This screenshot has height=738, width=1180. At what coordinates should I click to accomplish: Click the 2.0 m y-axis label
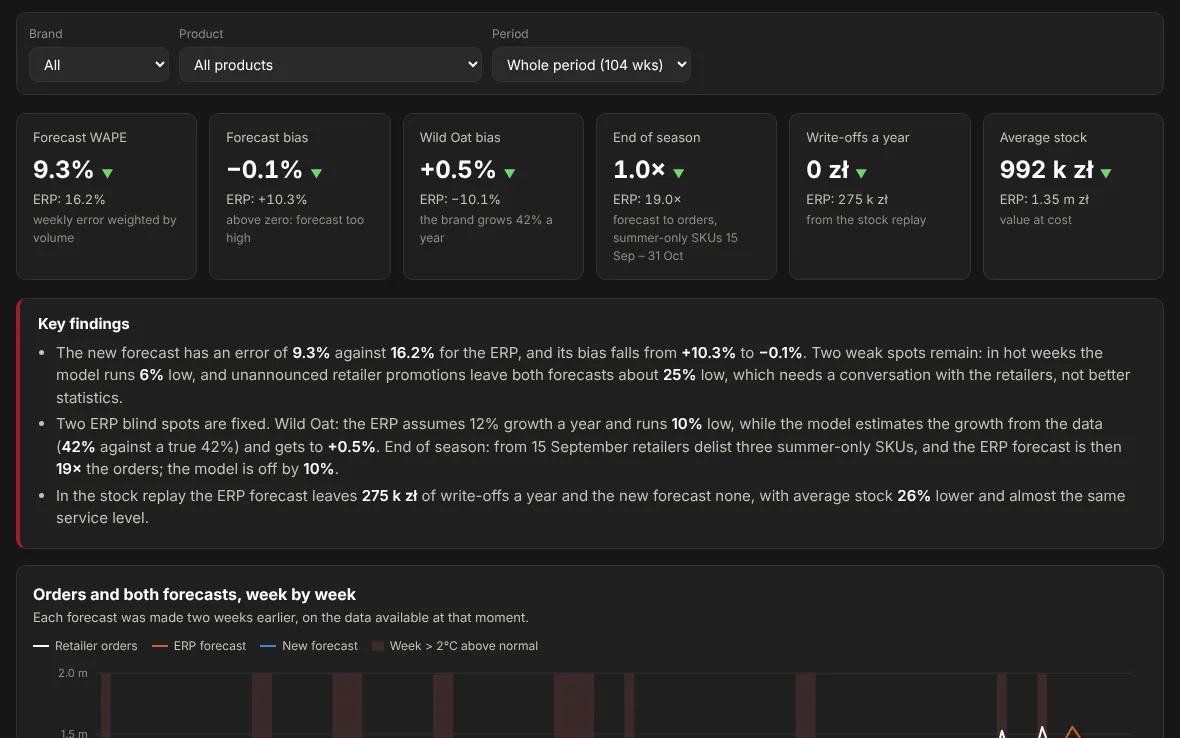(x=72, y=673)
